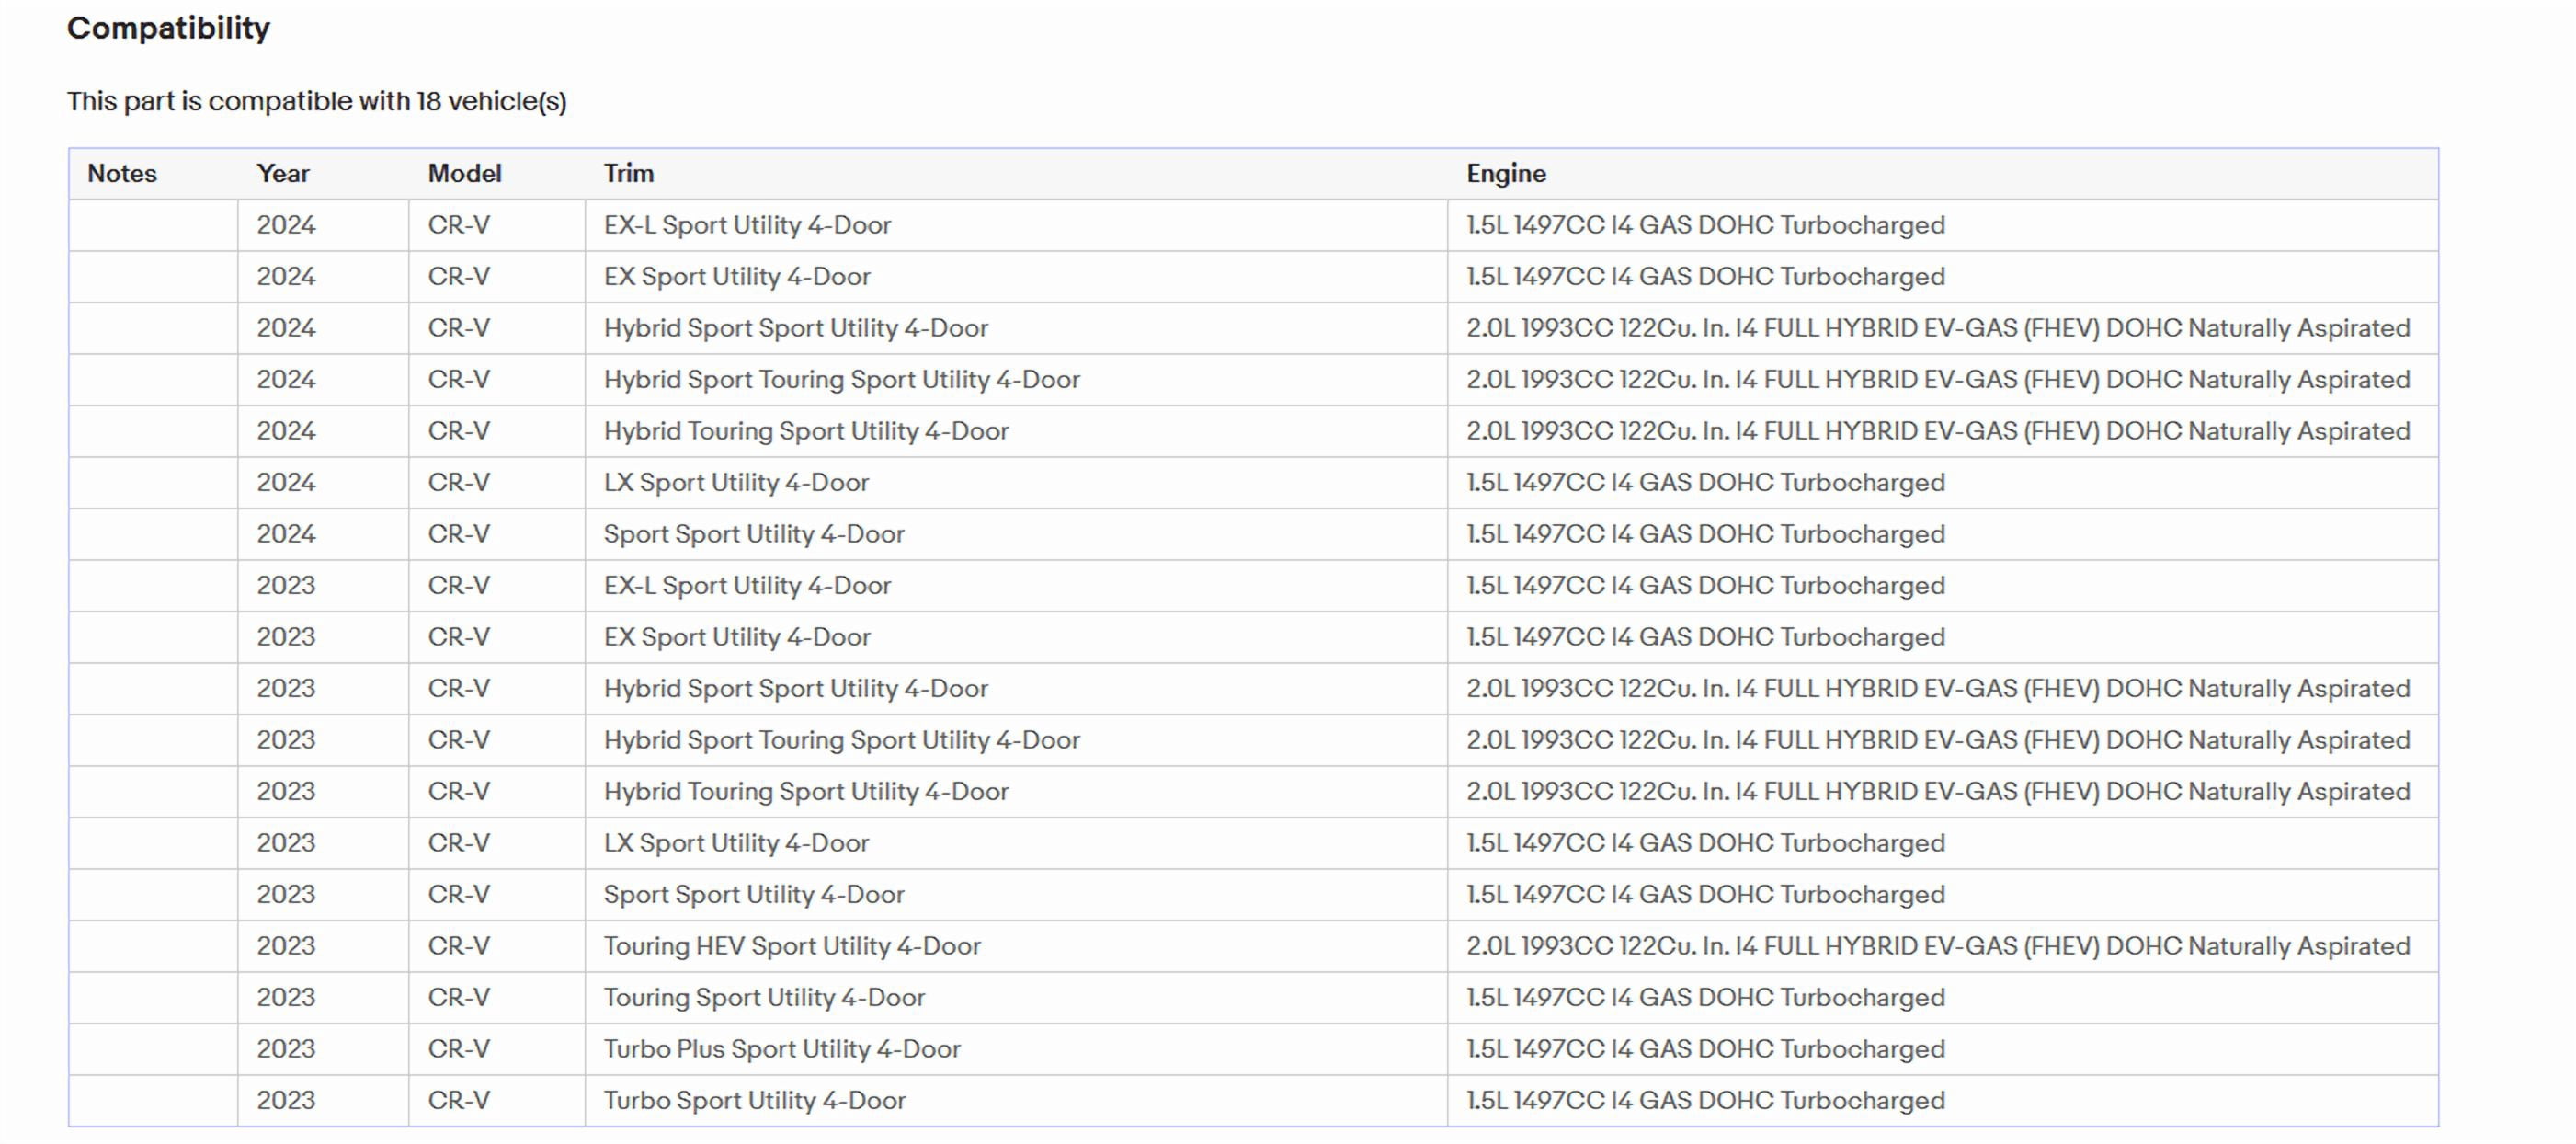Click the Model column header

pos(465,173)
